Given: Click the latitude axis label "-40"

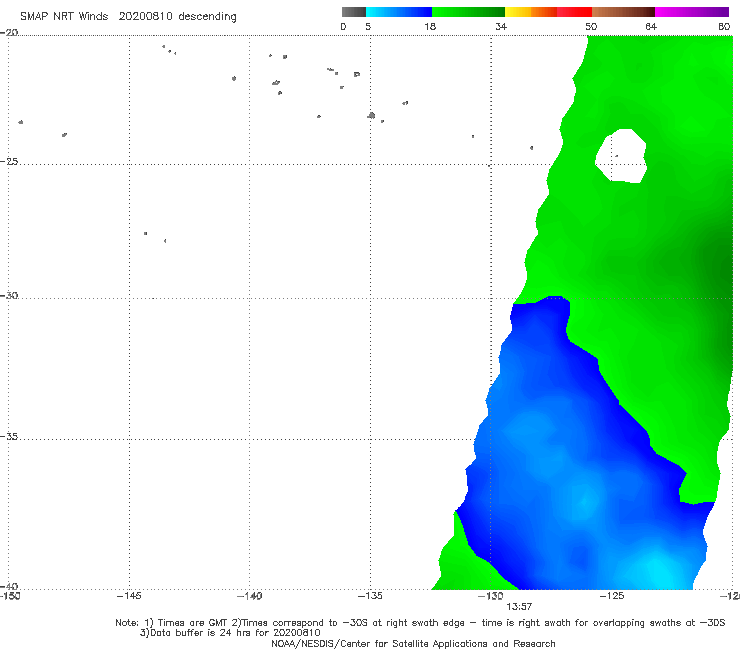Looking at the screenshot, I should click(9, 586).
